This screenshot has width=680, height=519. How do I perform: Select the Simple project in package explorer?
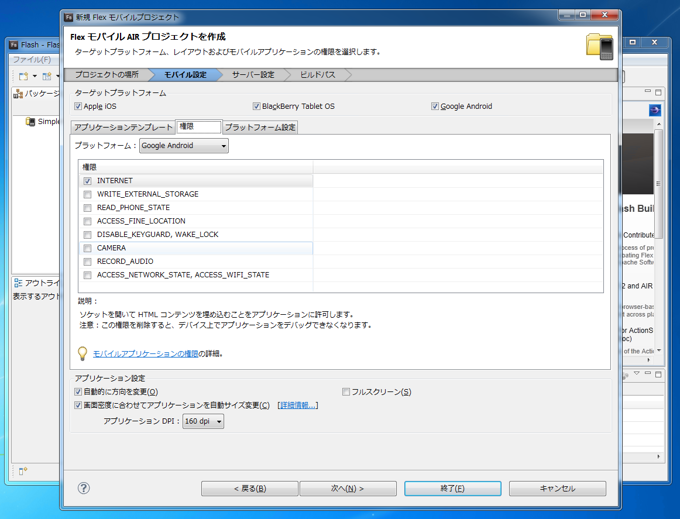(42, 121)
